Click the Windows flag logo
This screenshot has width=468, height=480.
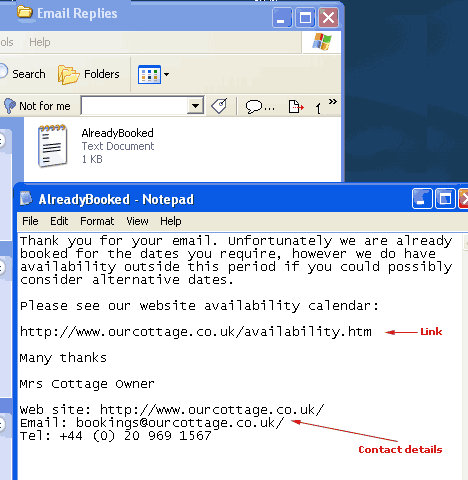pyautogui.click(x=322, y=42)
